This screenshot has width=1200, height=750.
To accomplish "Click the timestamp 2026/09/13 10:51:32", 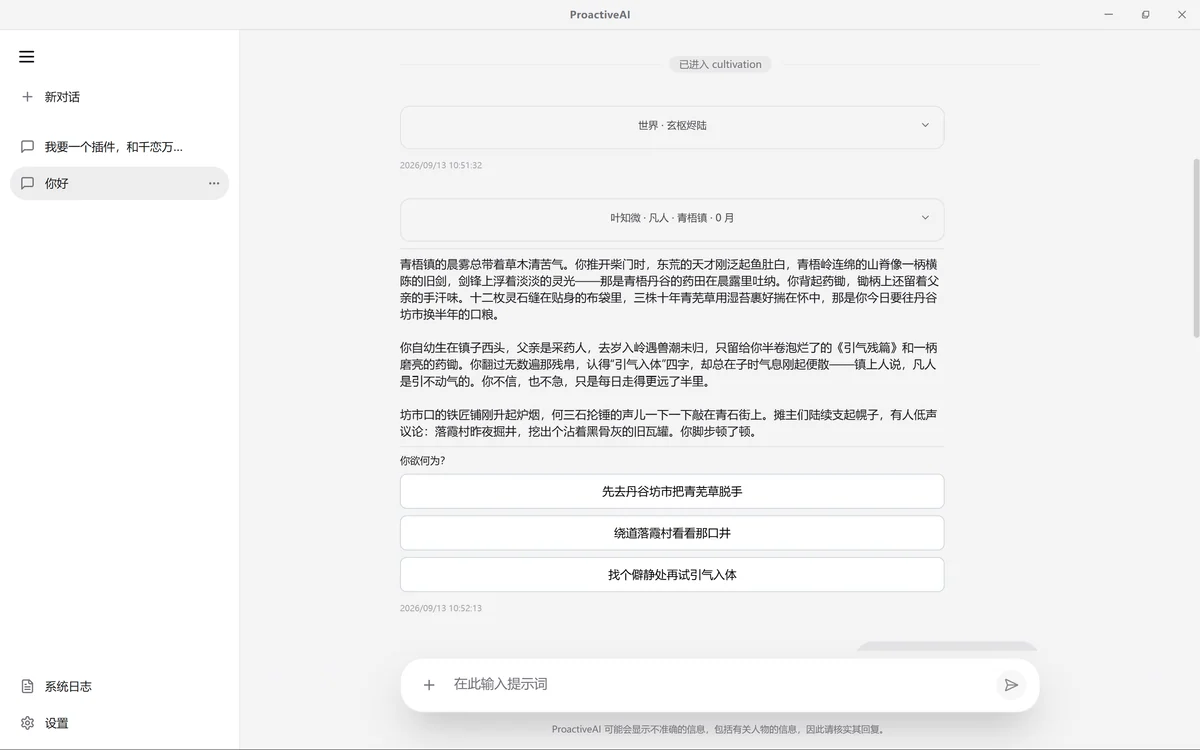I will coord(441,165).
